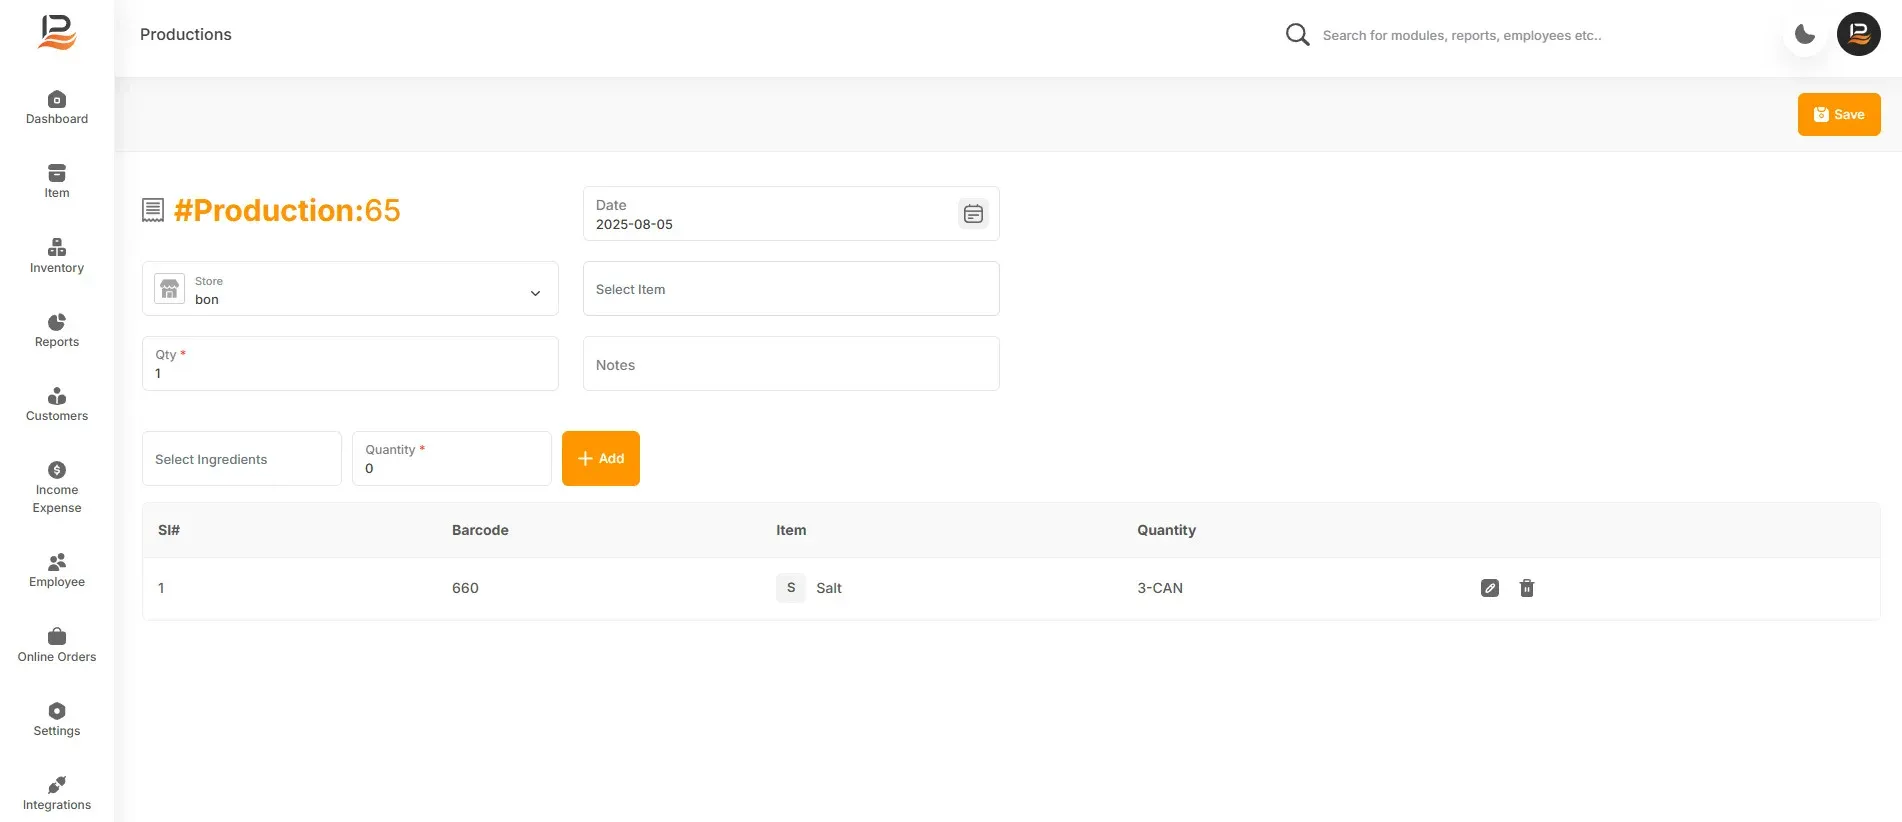Save the production
Screen dimensions: 1902x822
click(1839, 114)
